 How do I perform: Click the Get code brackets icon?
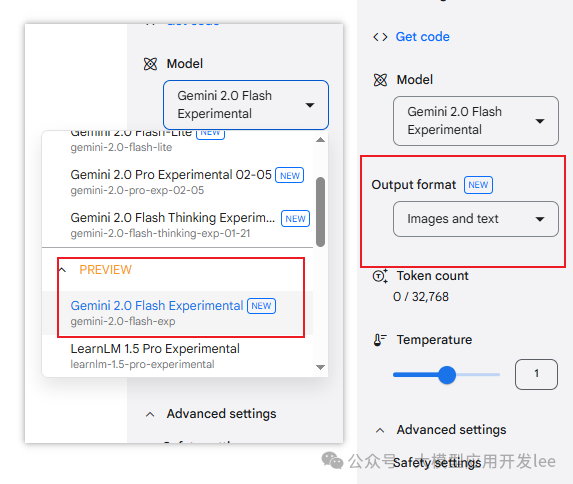pyautogui.click(x=380, y=37)
